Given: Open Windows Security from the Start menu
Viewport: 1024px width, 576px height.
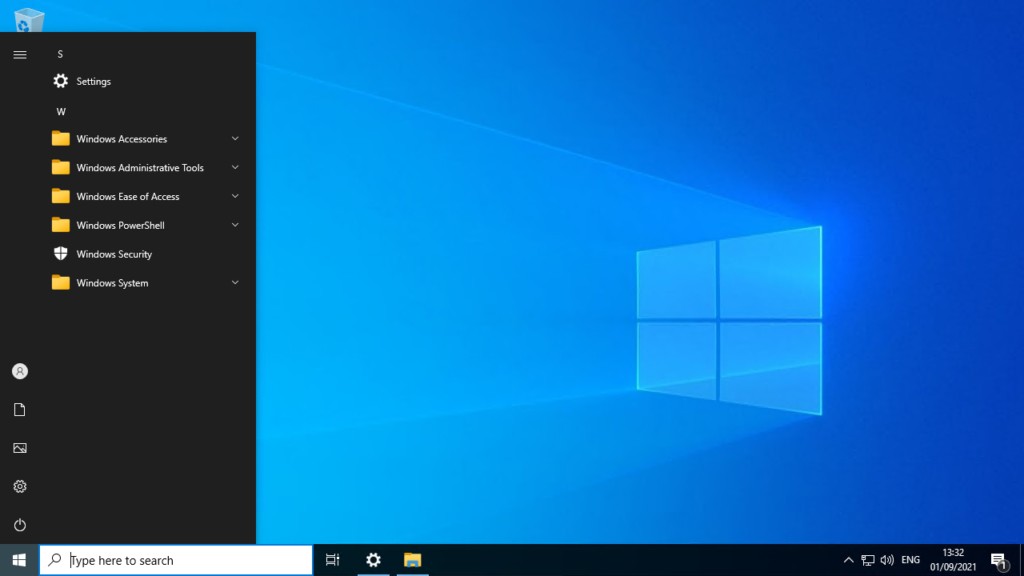Looking at the screenshot, I should (114, 254).
